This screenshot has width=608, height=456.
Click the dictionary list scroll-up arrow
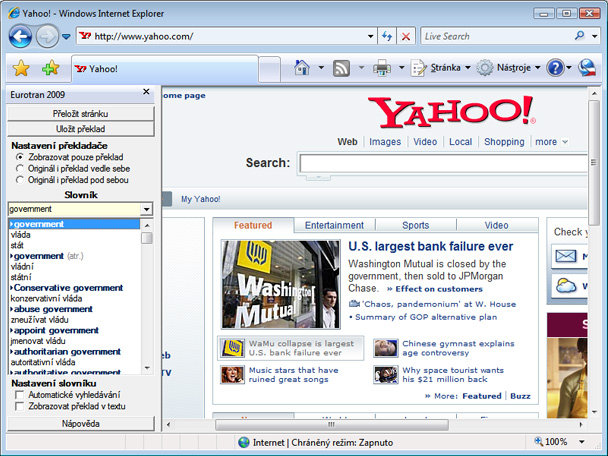(147, 225)
